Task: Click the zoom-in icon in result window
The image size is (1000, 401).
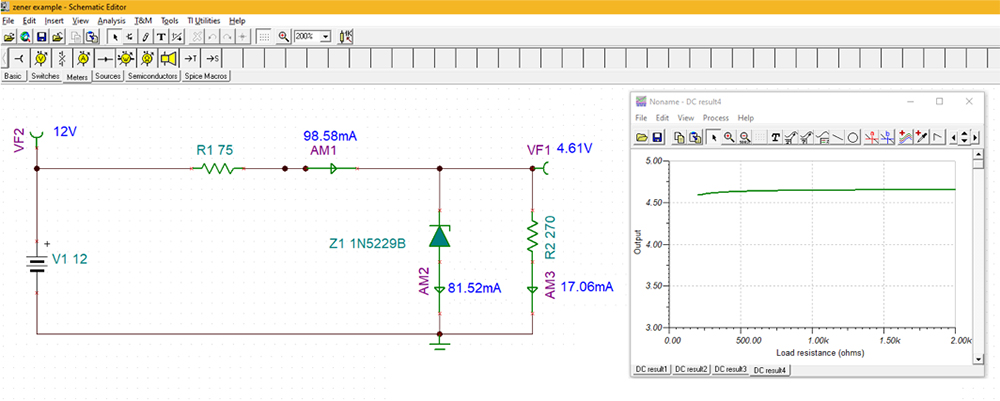Action: click(x=730, y=136)
